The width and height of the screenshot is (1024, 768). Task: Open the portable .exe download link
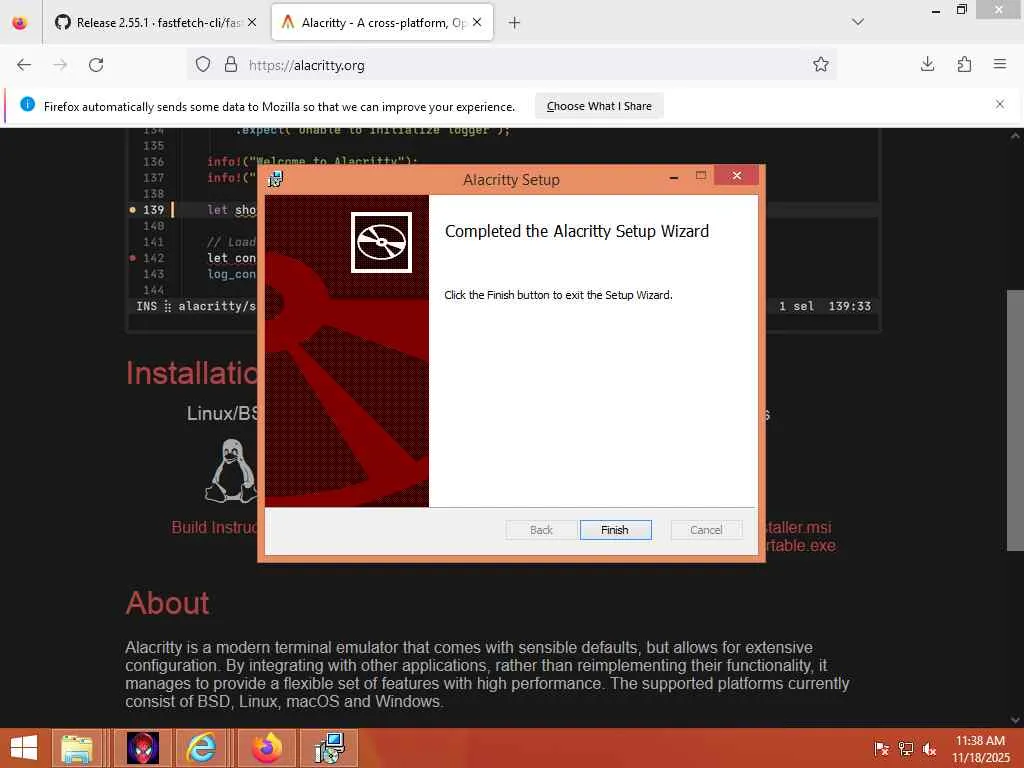coord(800,545)
